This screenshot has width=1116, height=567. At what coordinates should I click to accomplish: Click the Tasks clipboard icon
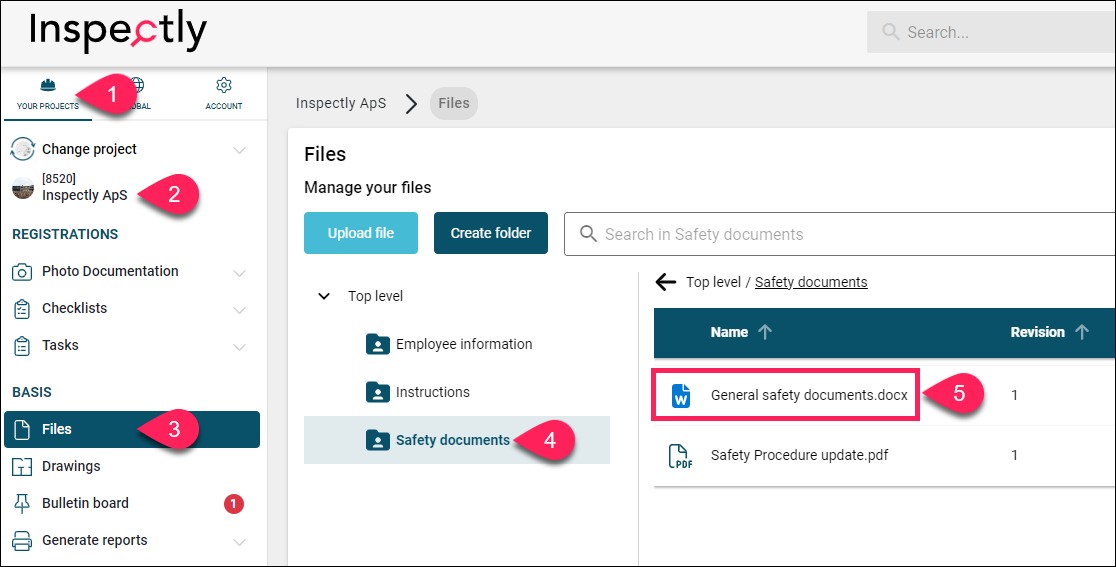coord(22,346)
